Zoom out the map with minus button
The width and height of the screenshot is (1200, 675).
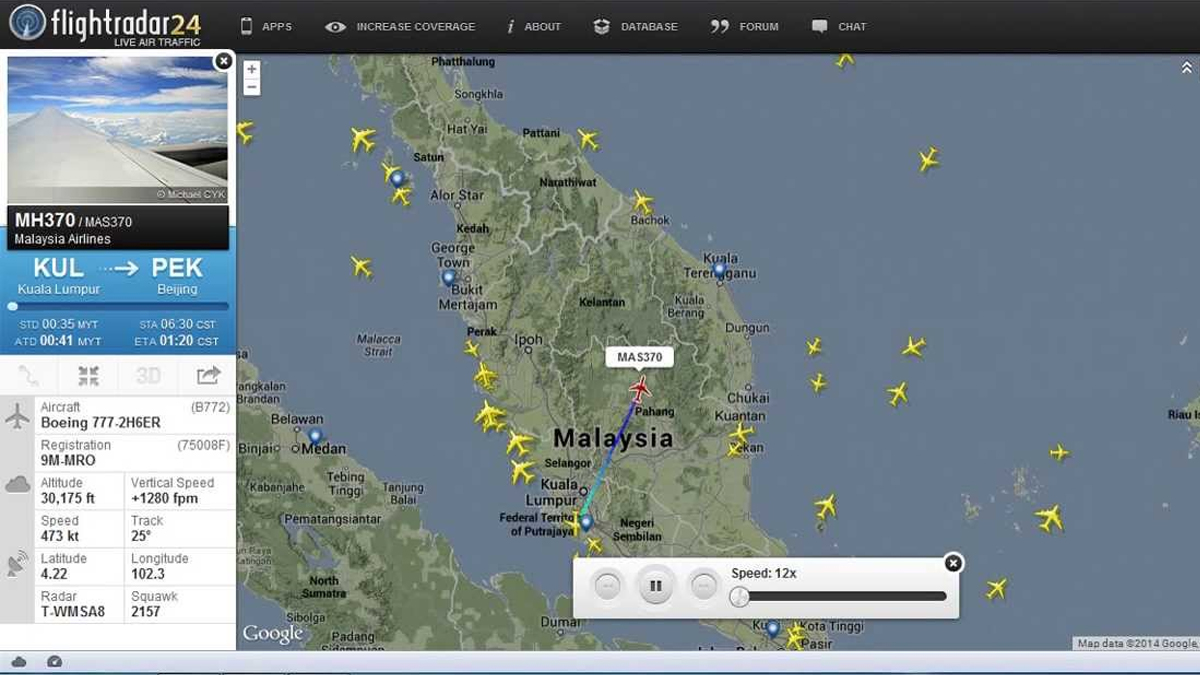(x=252, y=87)
